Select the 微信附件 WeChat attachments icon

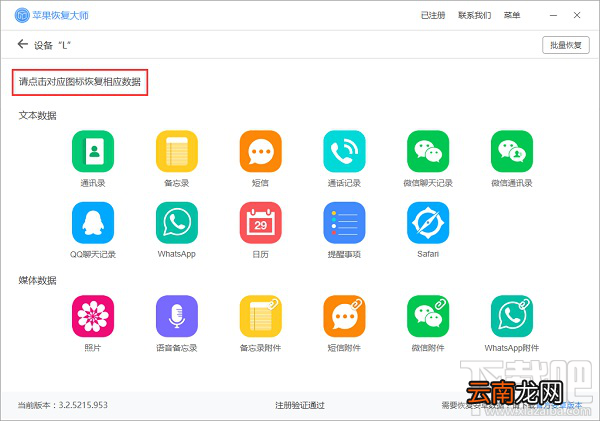[x=428, y=316]
